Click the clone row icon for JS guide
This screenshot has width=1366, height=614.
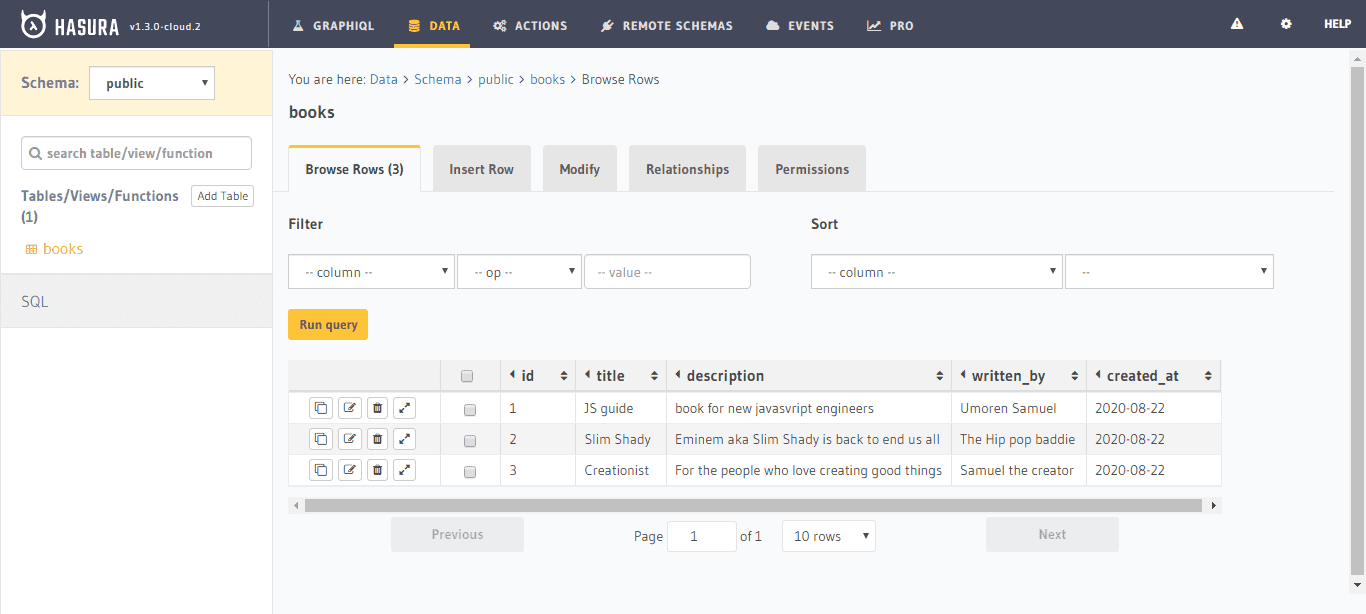[321, 408]
